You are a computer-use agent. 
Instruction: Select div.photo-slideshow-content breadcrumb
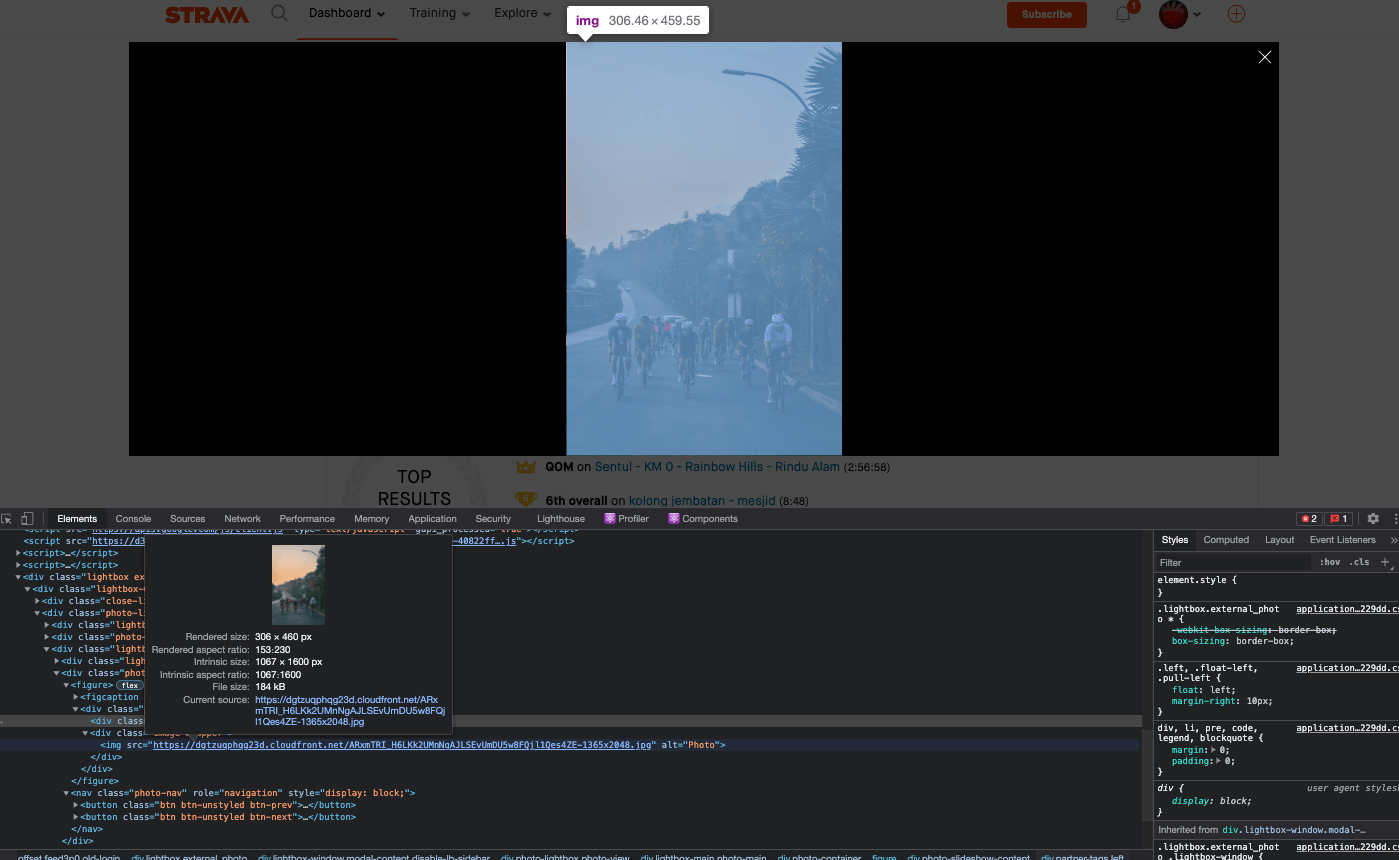pos(968,857)
